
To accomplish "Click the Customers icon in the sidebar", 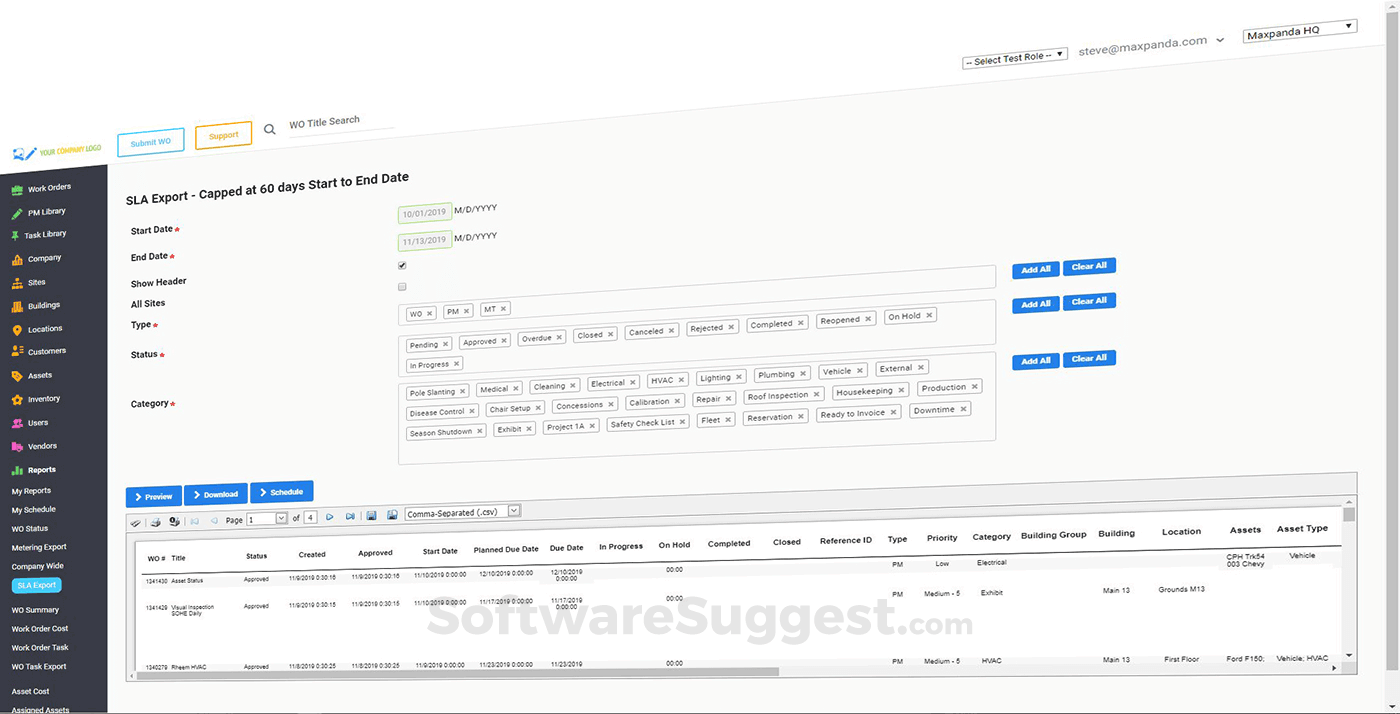I will (x=18, y=351).
